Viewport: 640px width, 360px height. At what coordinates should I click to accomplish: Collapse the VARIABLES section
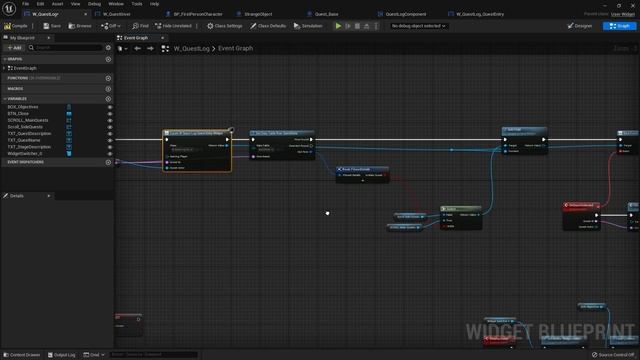click(x=5, y=99)
